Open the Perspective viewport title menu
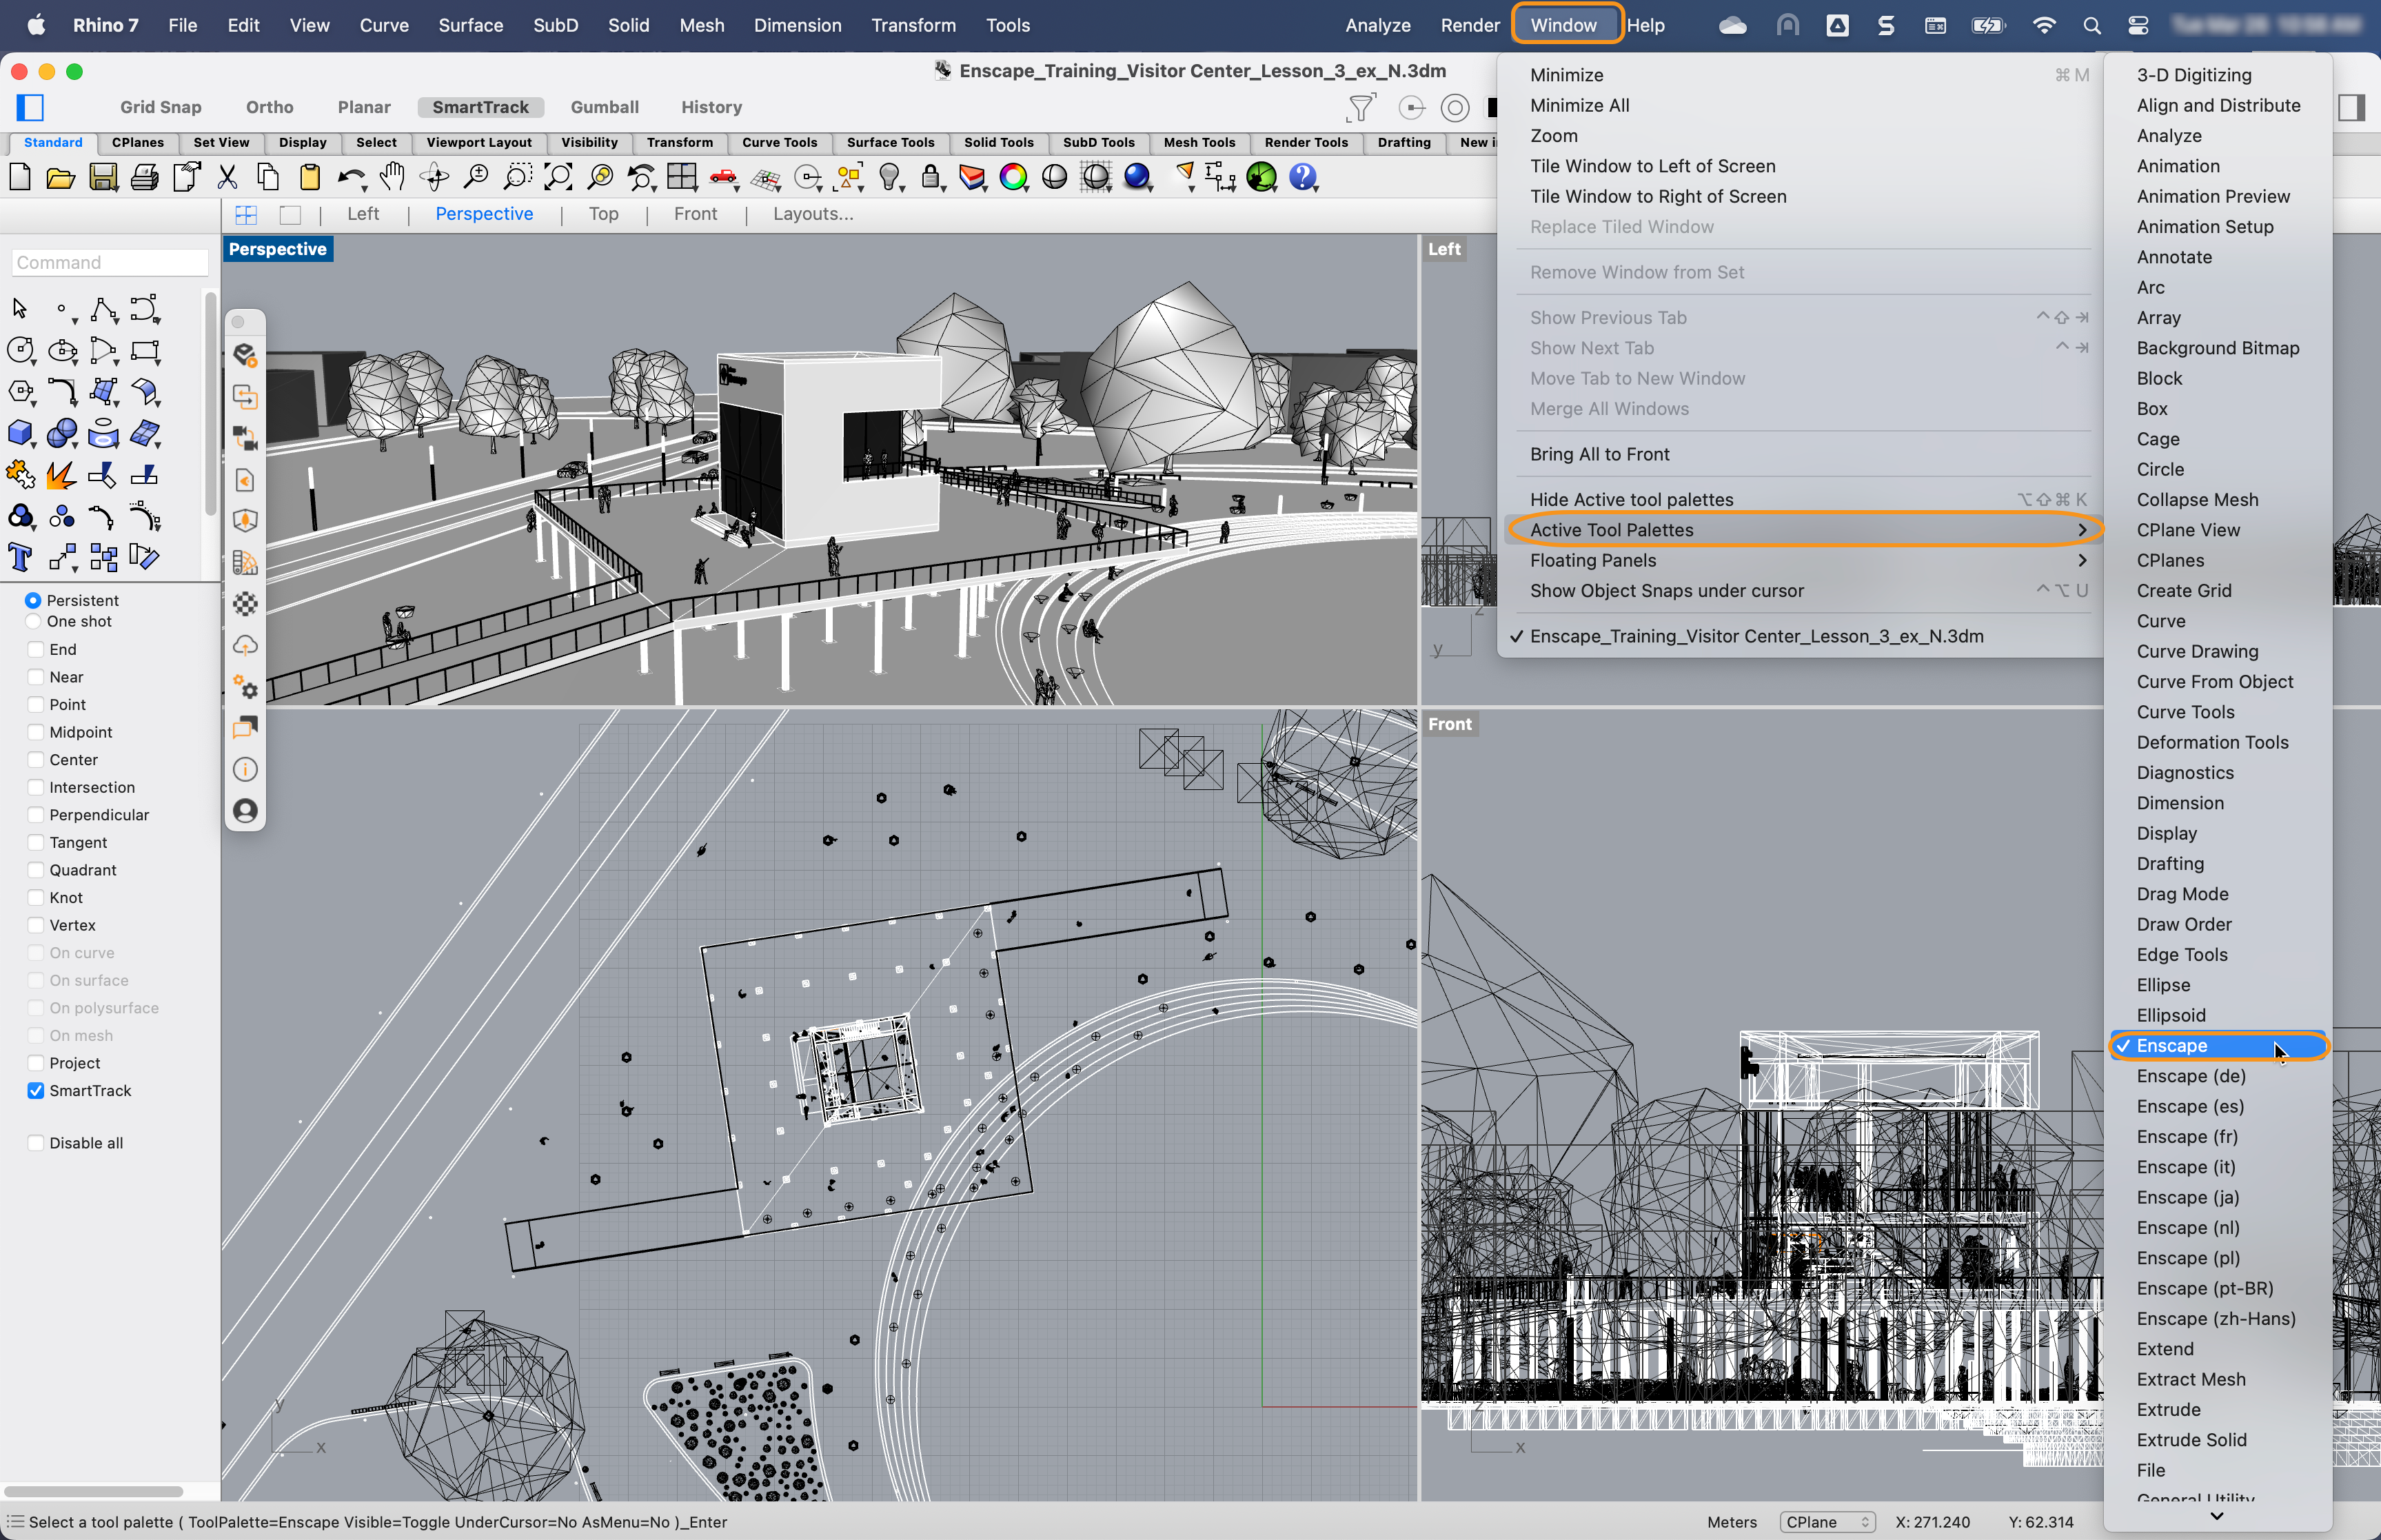Screen dimensions: 2381x1540 click(x=278, y=249)
